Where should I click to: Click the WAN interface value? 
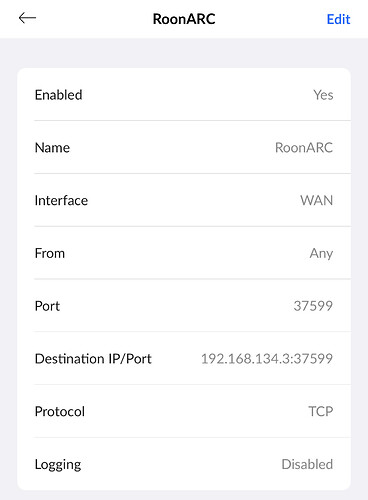(317, 200)
